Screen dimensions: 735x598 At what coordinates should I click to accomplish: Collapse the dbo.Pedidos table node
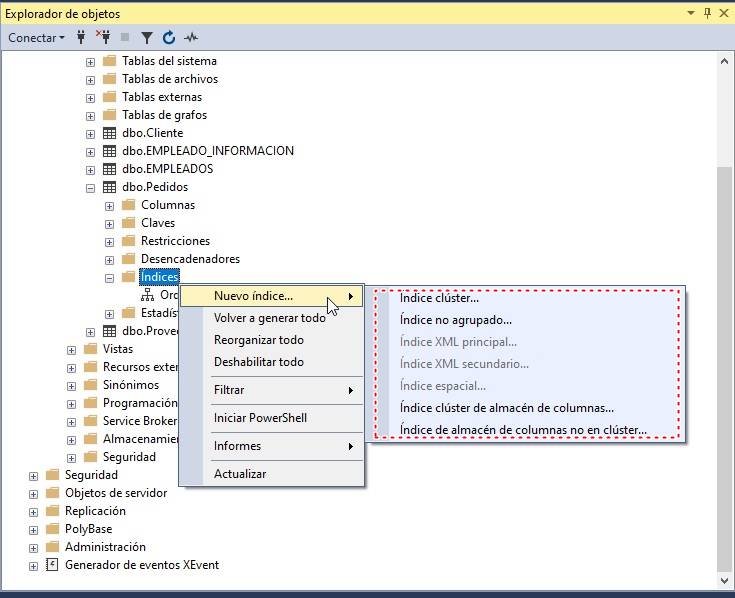click(90, 188)
